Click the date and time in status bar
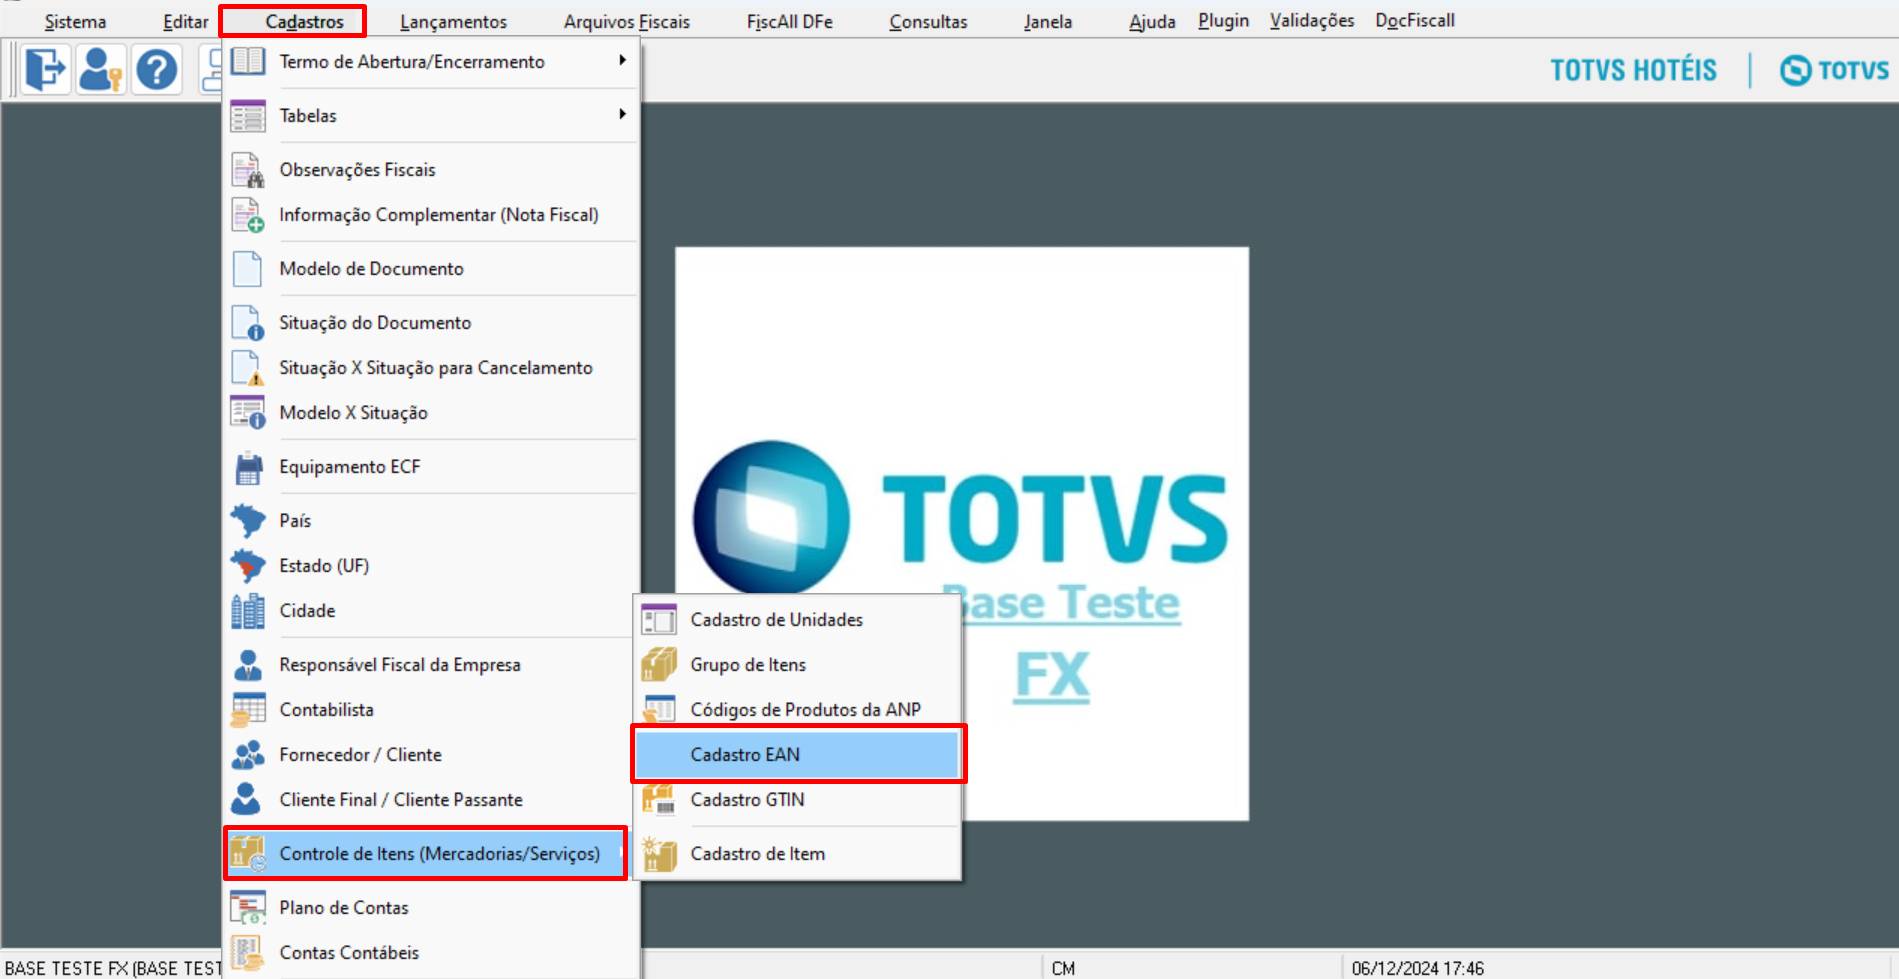 pos(1417,968)
